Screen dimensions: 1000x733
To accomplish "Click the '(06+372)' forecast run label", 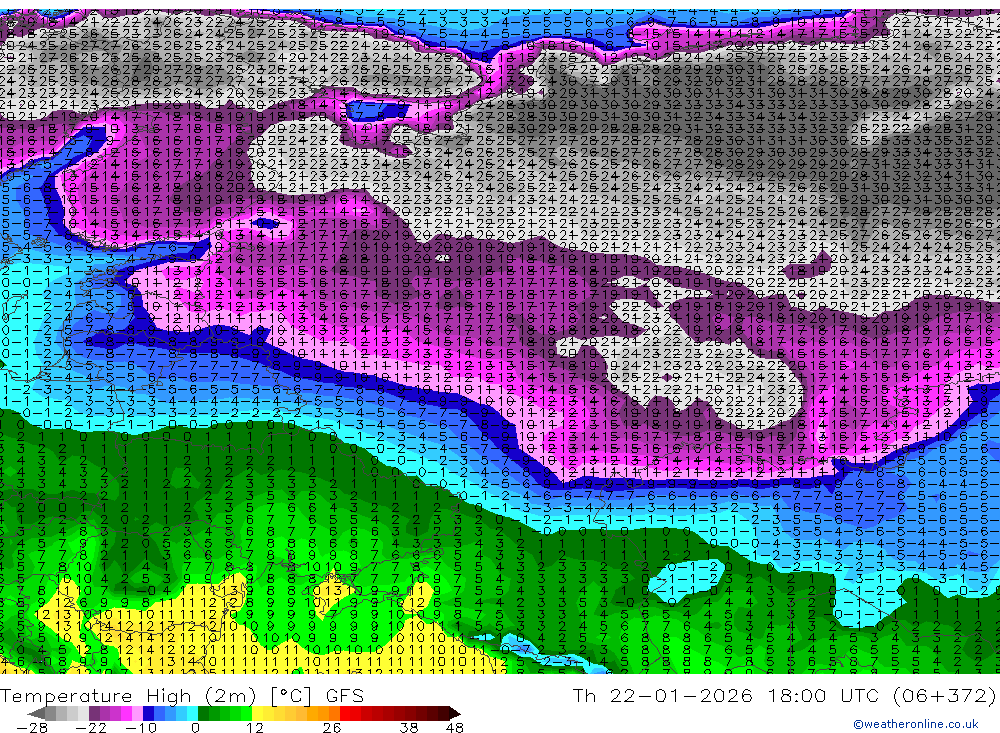I will (945, 696).
